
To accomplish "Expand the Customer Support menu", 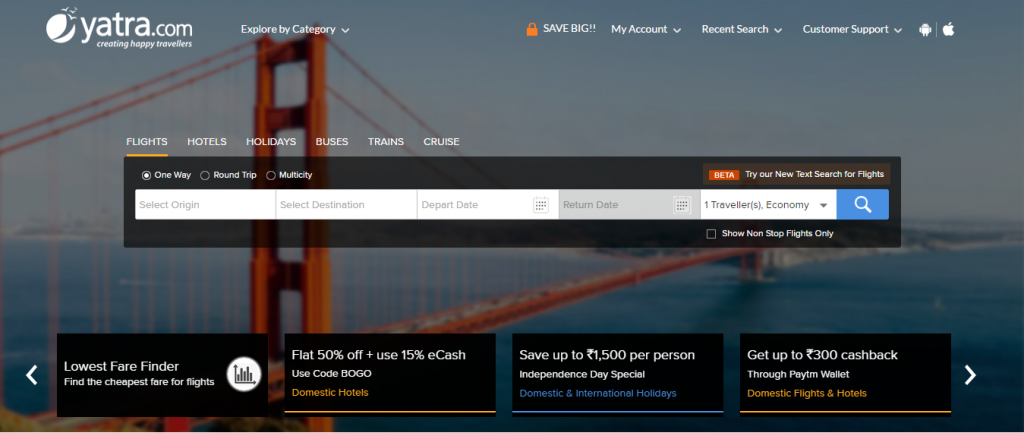I will [x=852, y=29].
